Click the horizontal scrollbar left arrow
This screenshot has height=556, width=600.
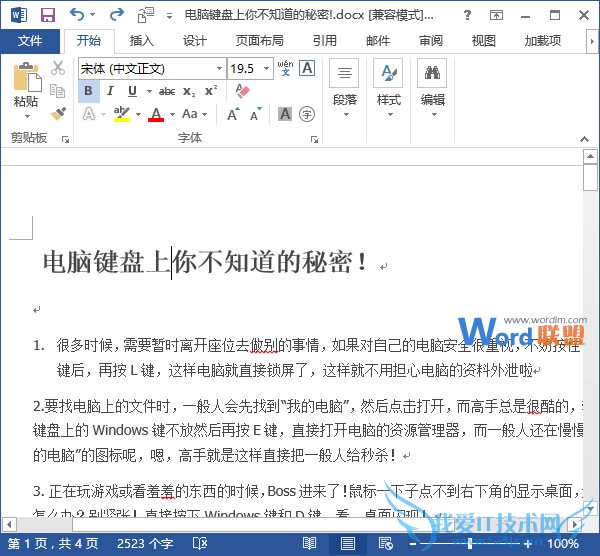coord(9,524)
